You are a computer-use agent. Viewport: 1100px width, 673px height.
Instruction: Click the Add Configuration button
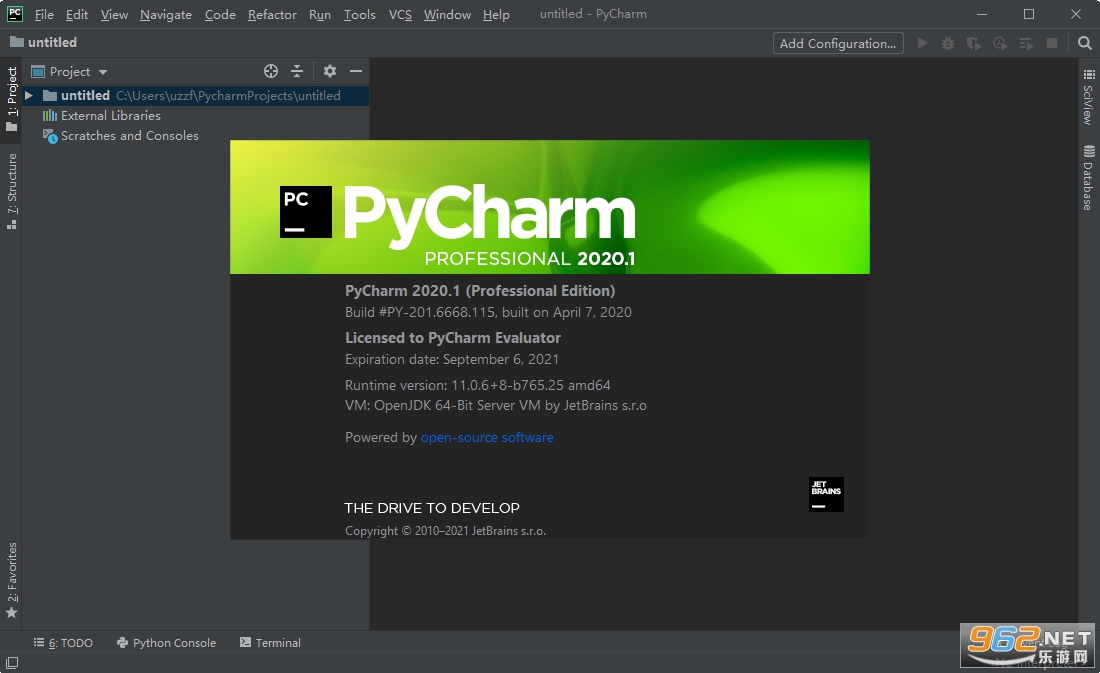pos(838,43)
